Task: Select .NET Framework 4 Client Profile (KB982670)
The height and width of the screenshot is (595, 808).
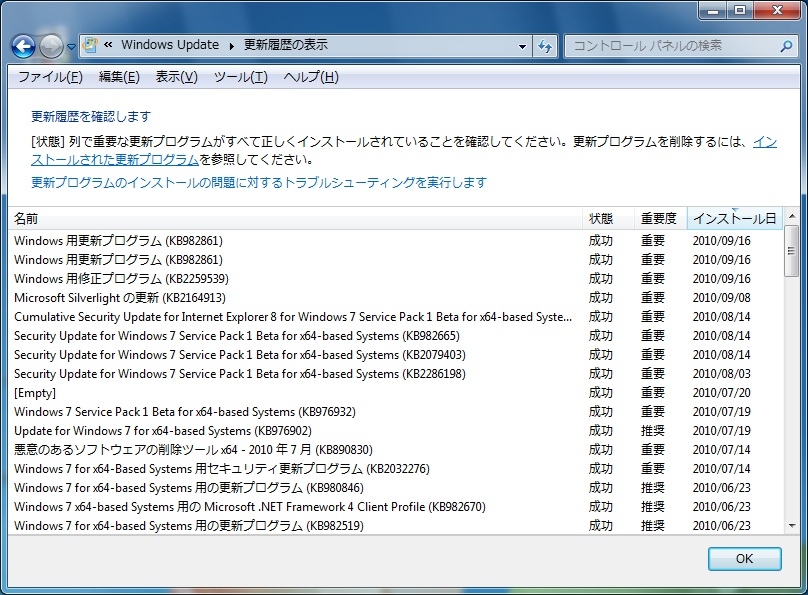Action: pos(396,507)
